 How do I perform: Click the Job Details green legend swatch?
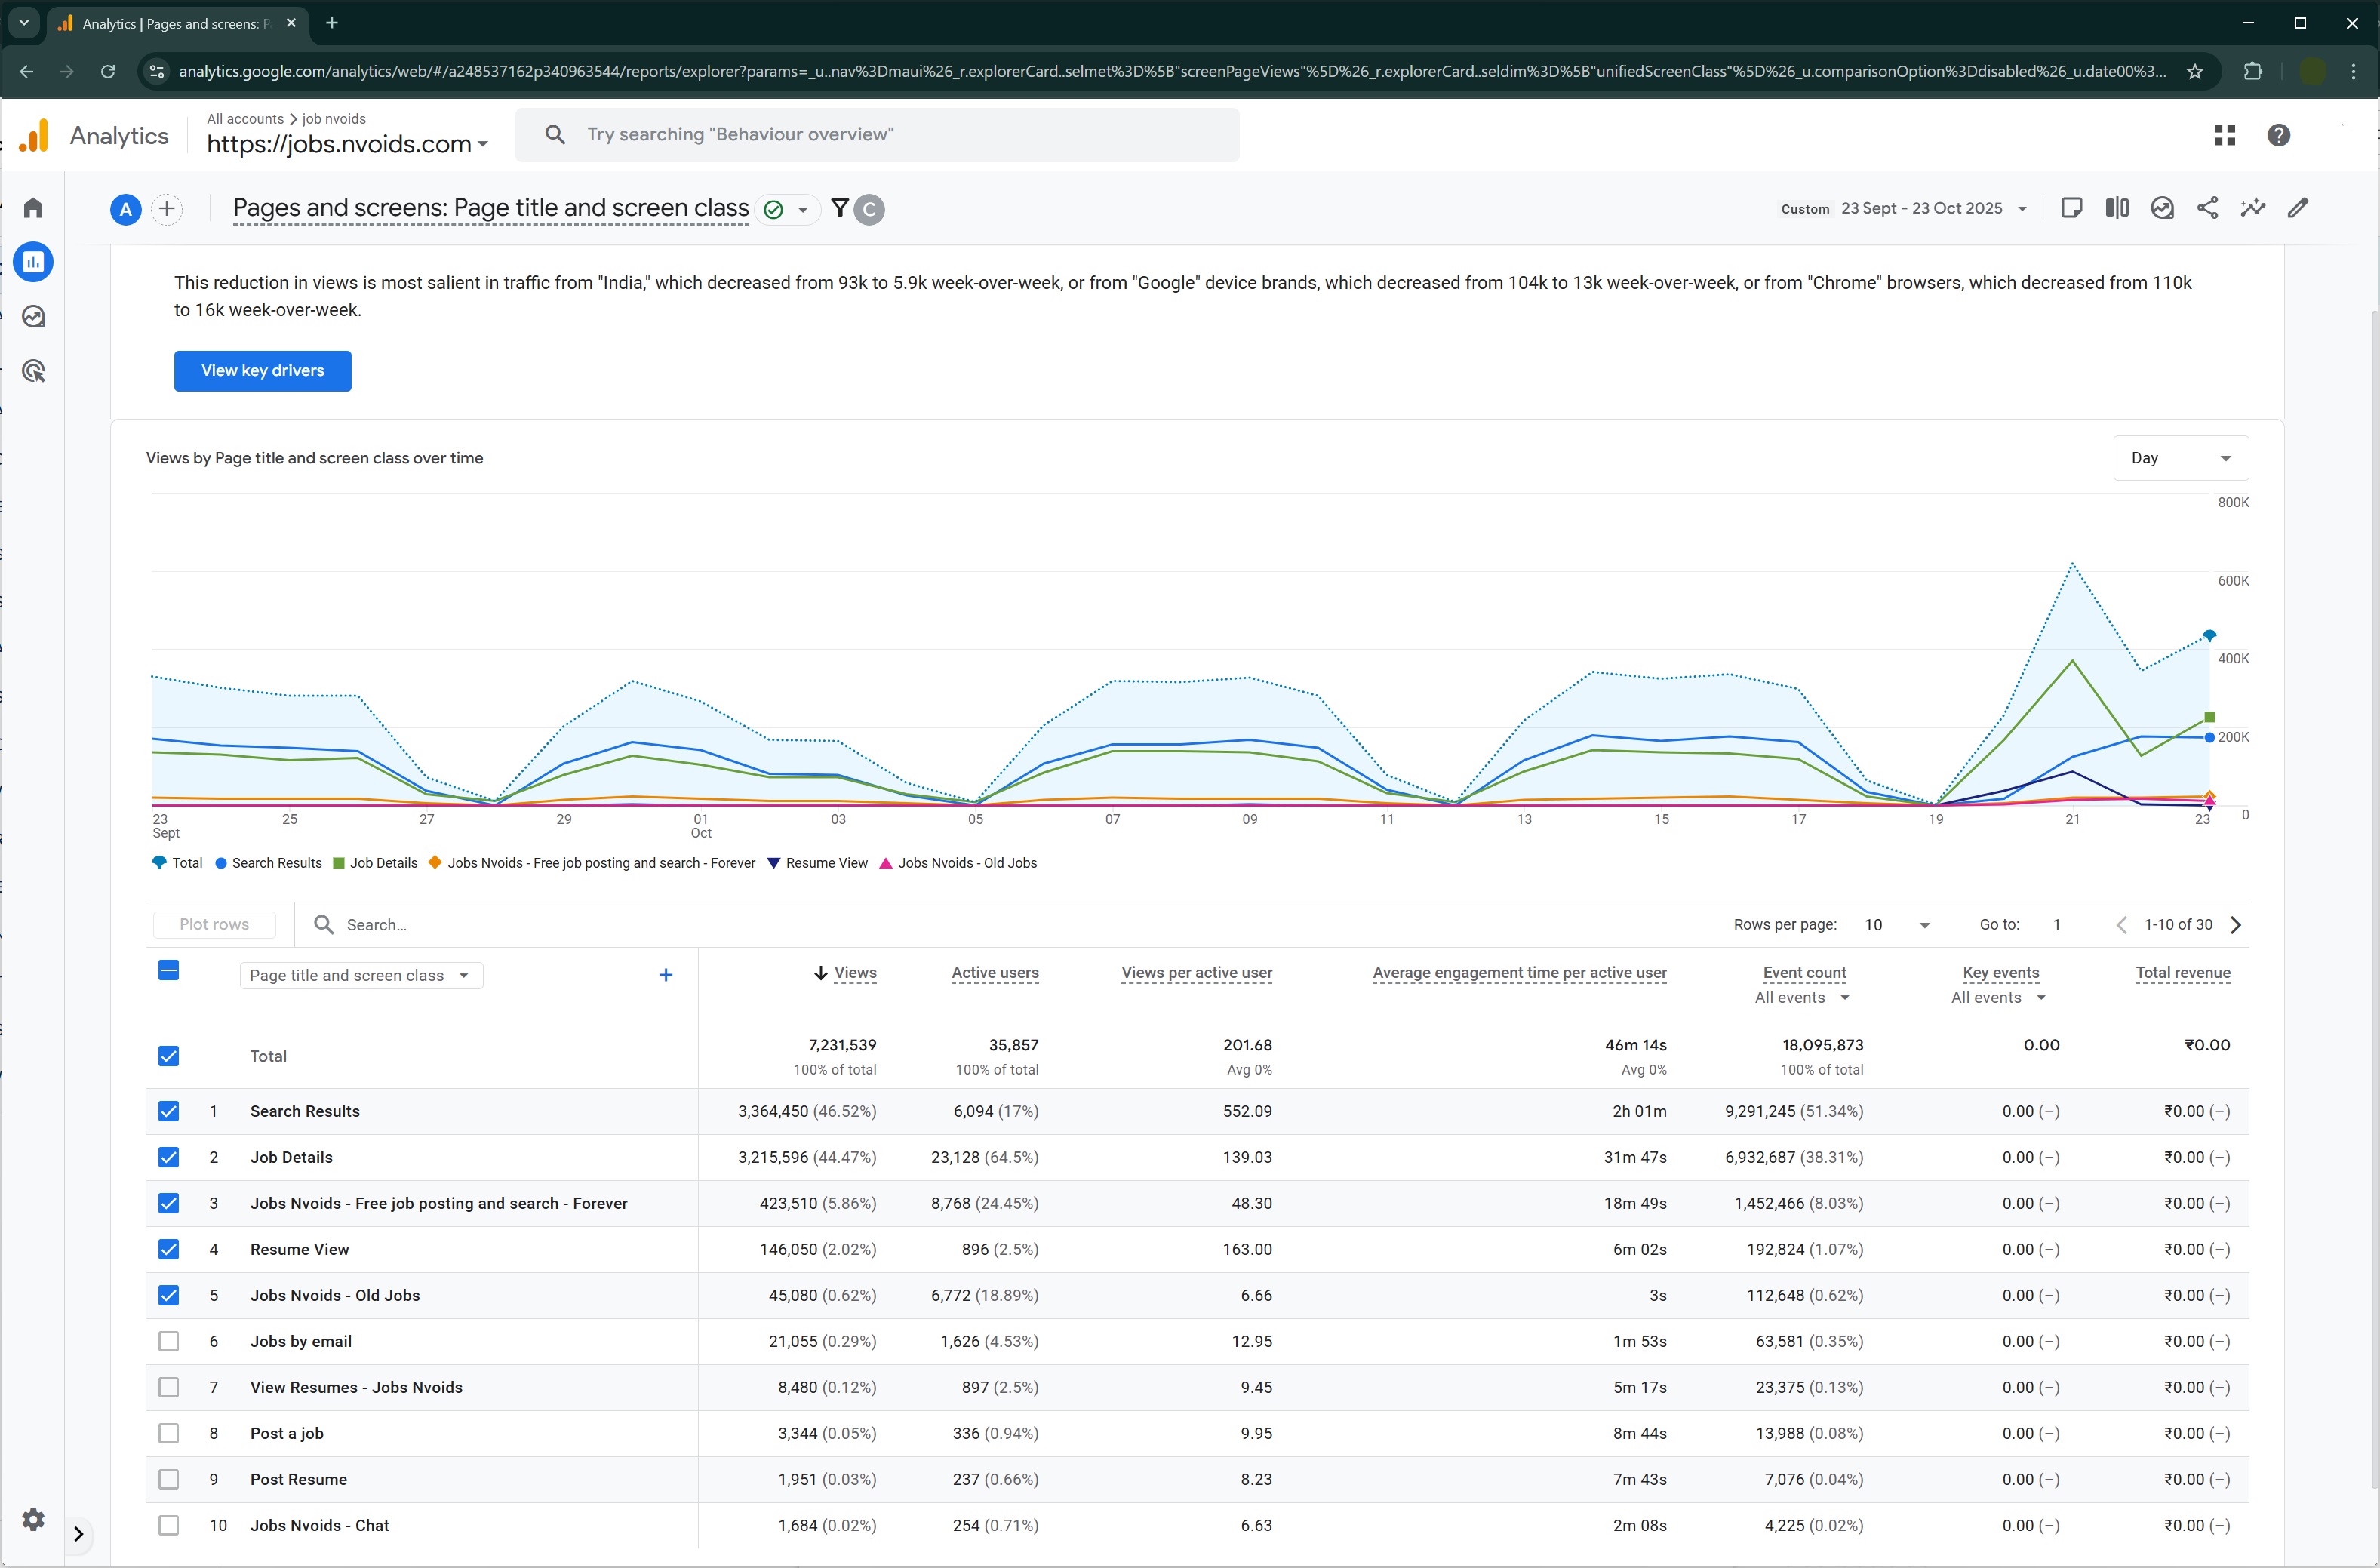pos(339,863)
